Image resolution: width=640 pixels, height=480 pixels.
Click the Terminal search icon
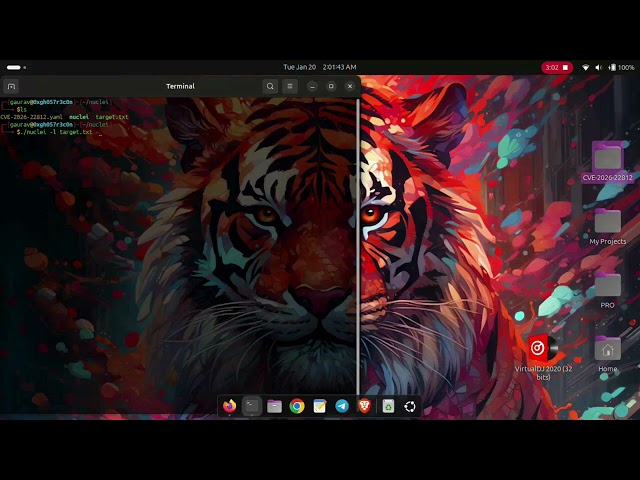(x=270, y=86)
